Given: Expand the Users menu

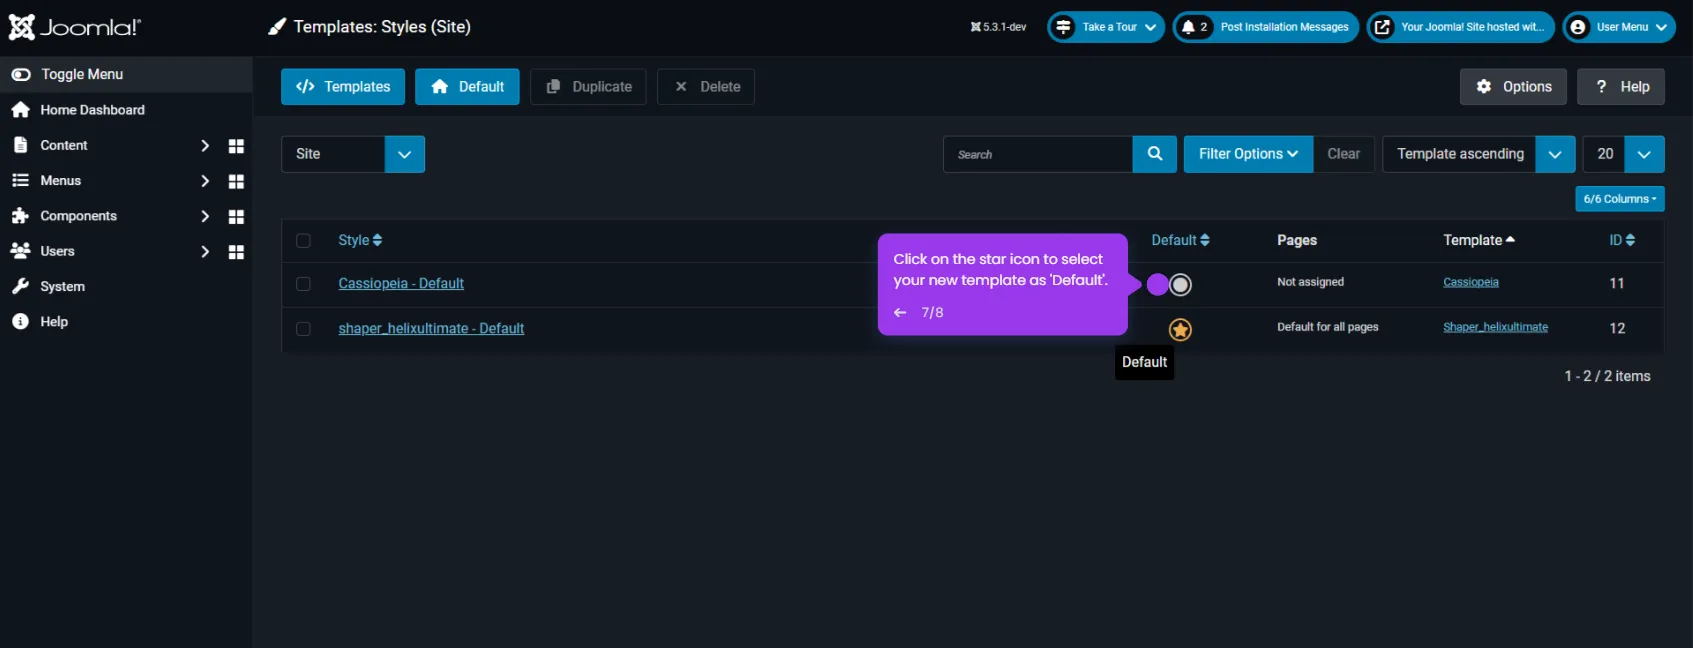Looking at the screenshot, I should click(205, 252).
